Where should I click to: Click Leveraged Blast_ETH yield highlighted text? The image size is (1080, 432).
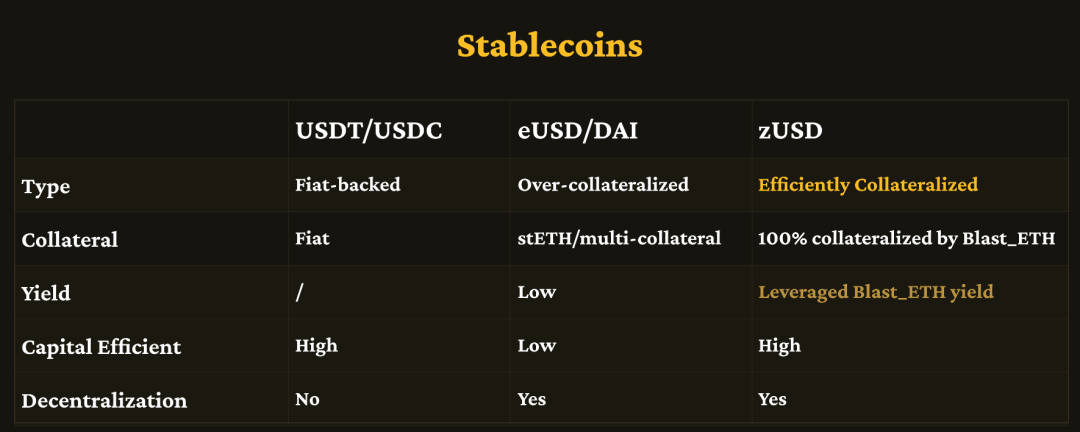[x=875, y=292]
